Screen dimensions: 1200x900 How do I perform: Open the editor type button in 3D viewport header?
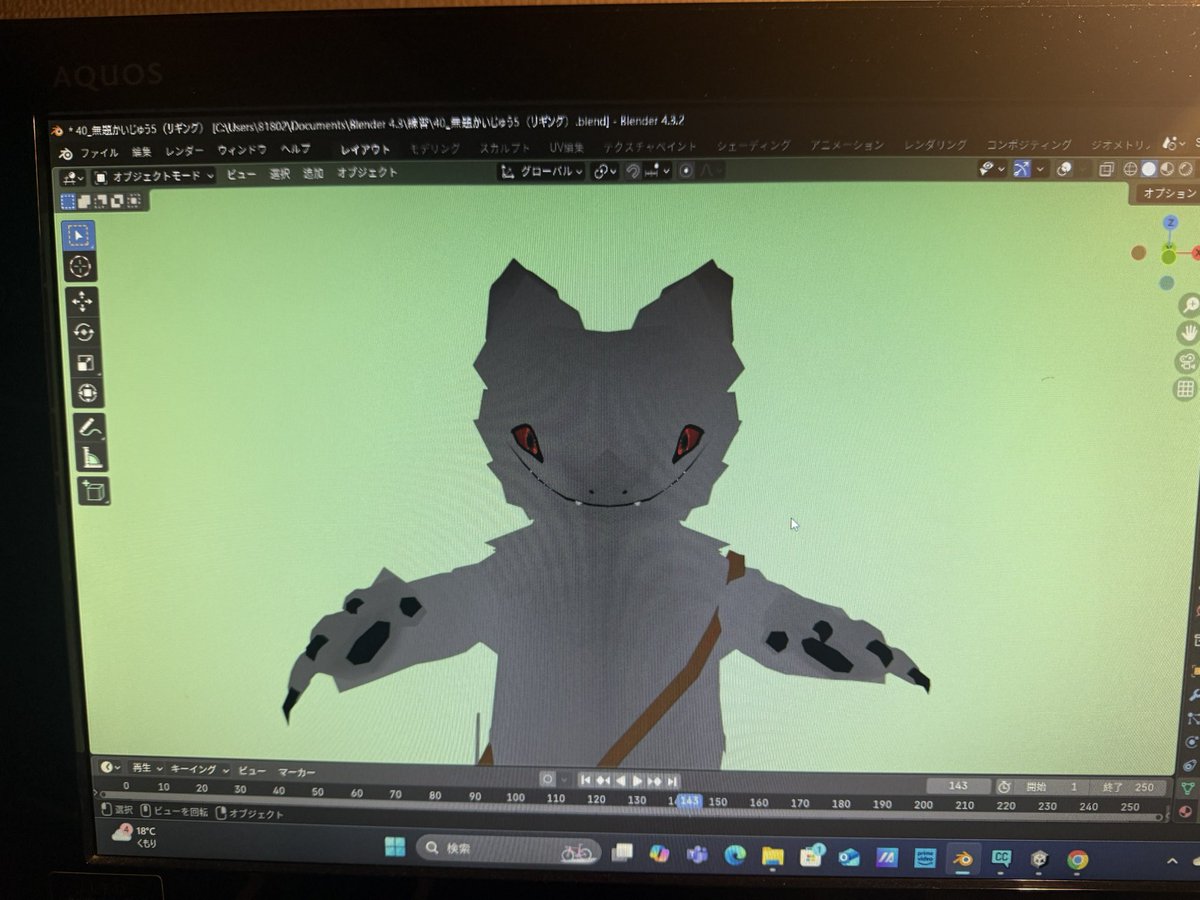pos(74,178)
